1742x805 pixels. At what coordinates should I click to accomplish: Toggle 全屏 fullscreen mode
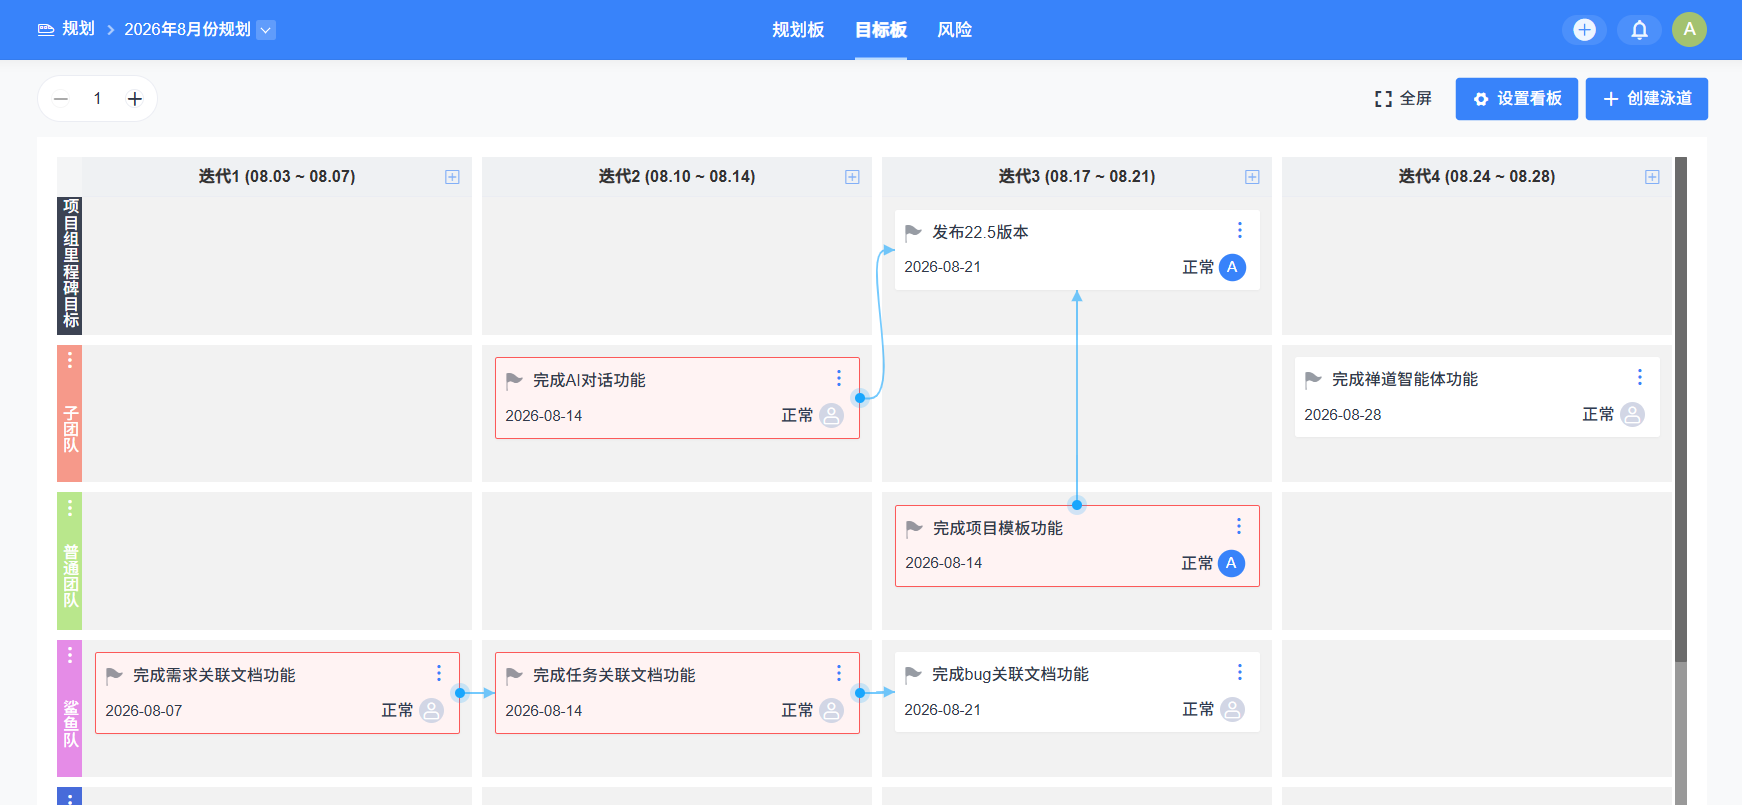click(x=1403, y=99)
